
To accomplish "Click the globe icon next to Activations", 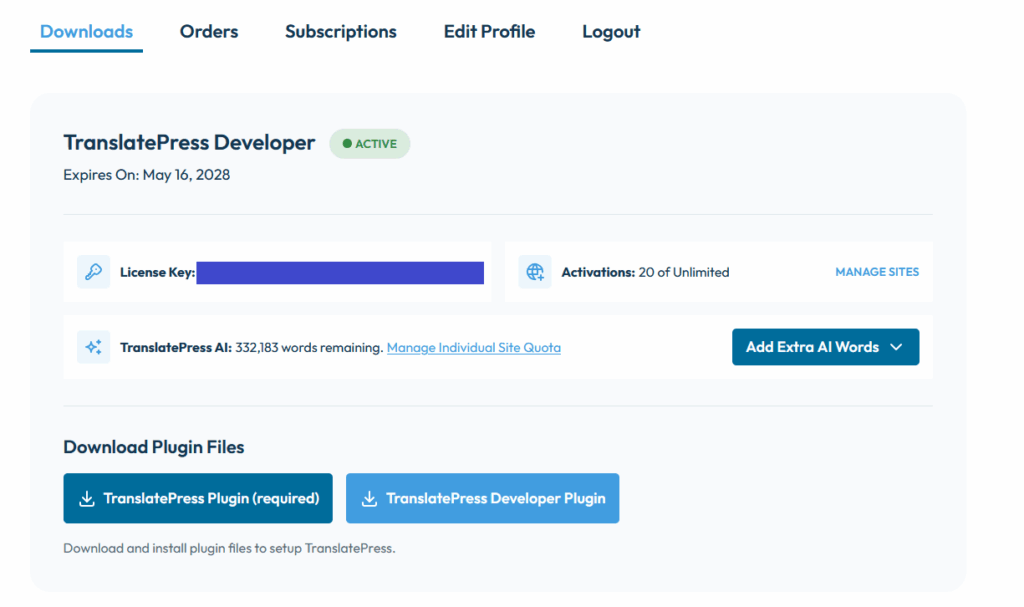I will point(535,272).
